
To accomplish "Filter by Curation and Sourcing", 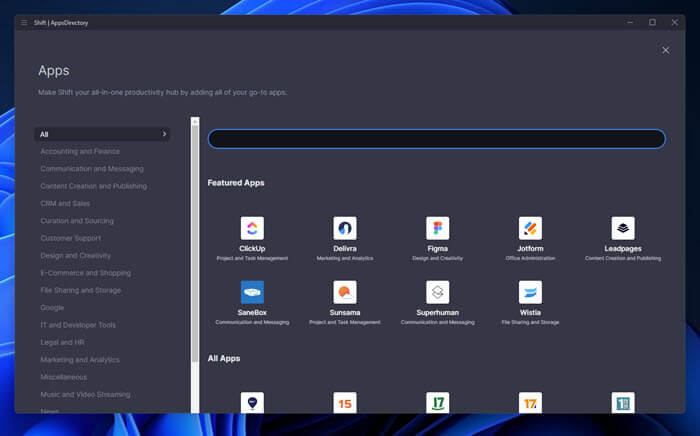I will [77, 221].
